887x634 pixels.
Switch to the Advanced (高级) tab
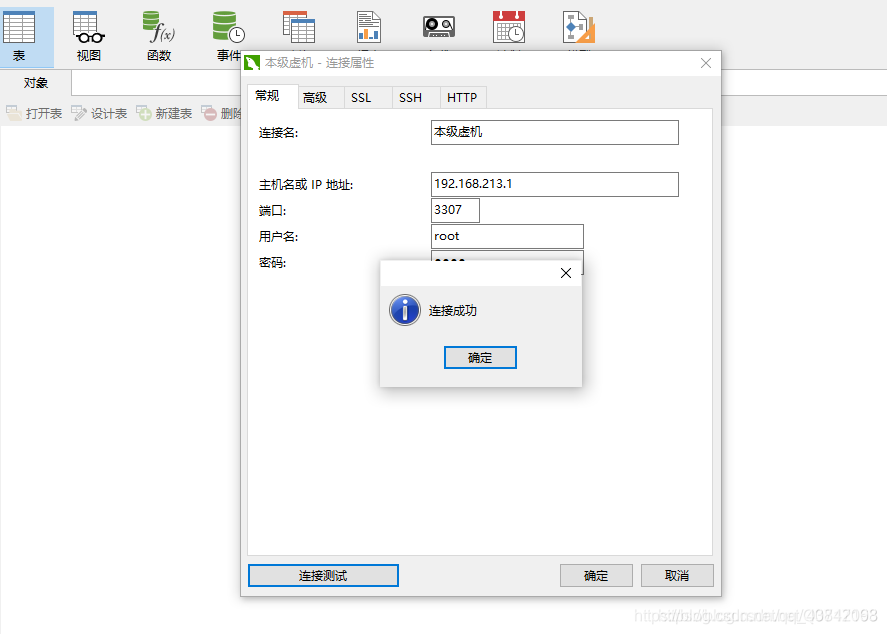(x=320, y=98)
